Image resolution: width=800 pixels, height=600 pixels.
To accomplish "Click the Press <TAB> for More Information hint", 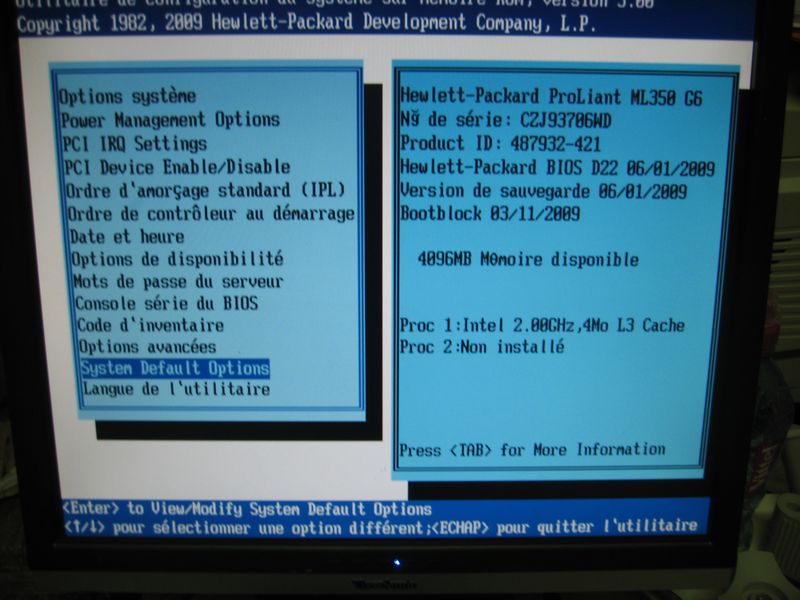I will coord(533,449).
